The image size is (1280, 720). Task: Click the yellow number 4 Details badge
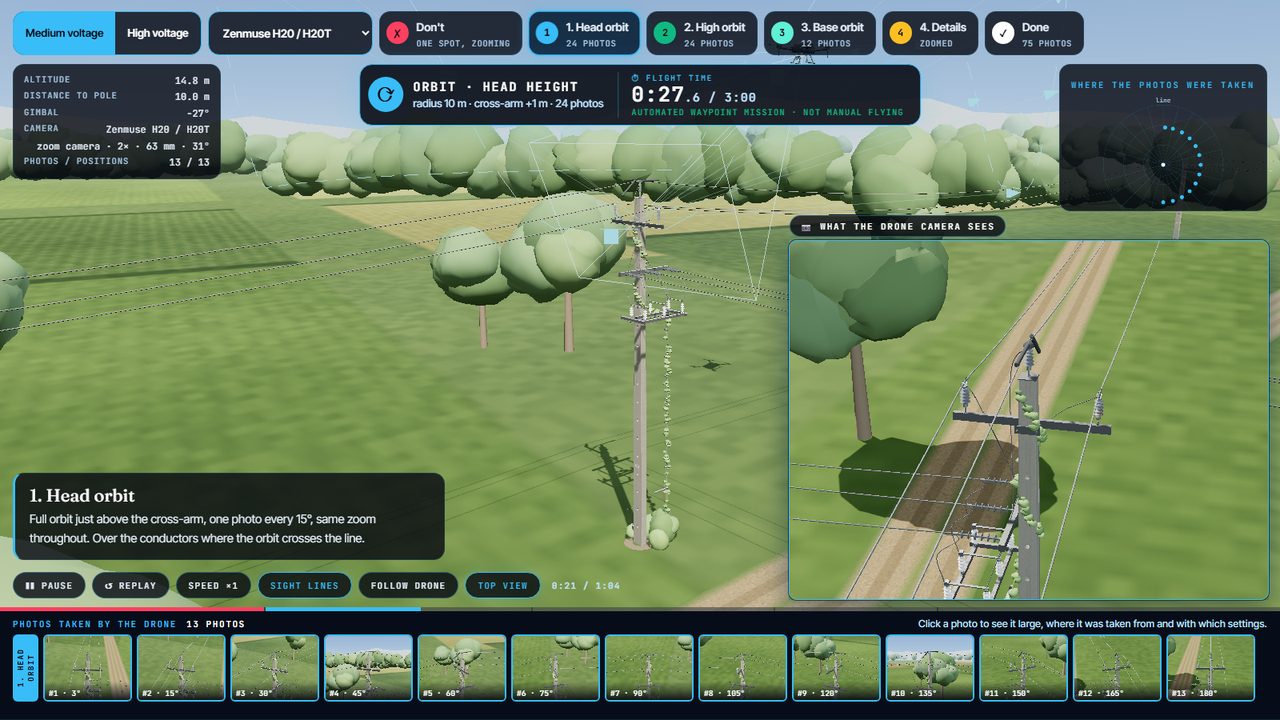[900, 33]
